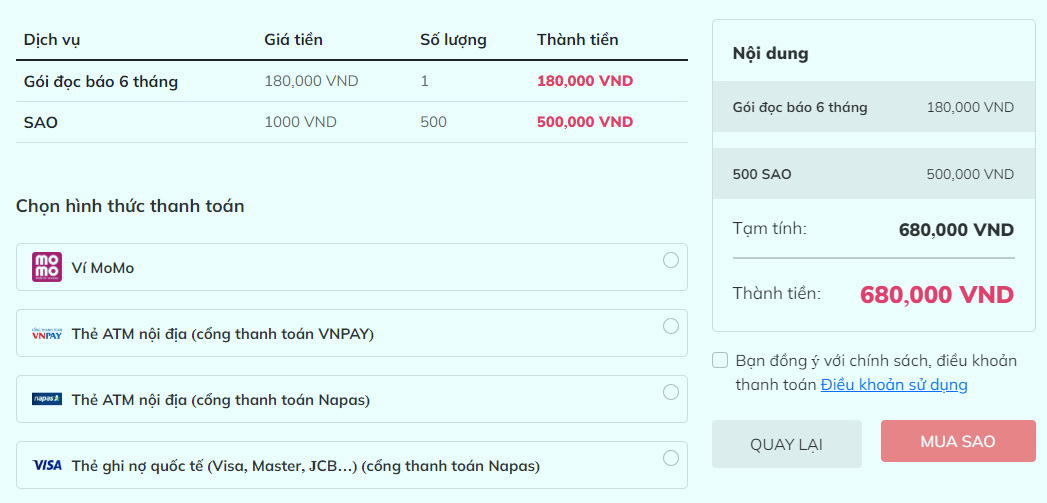This screenshot has width=1047, height=503.
Task: Click Thẻ ATM nội địa VNPAY label
Action: pos(222,334)
